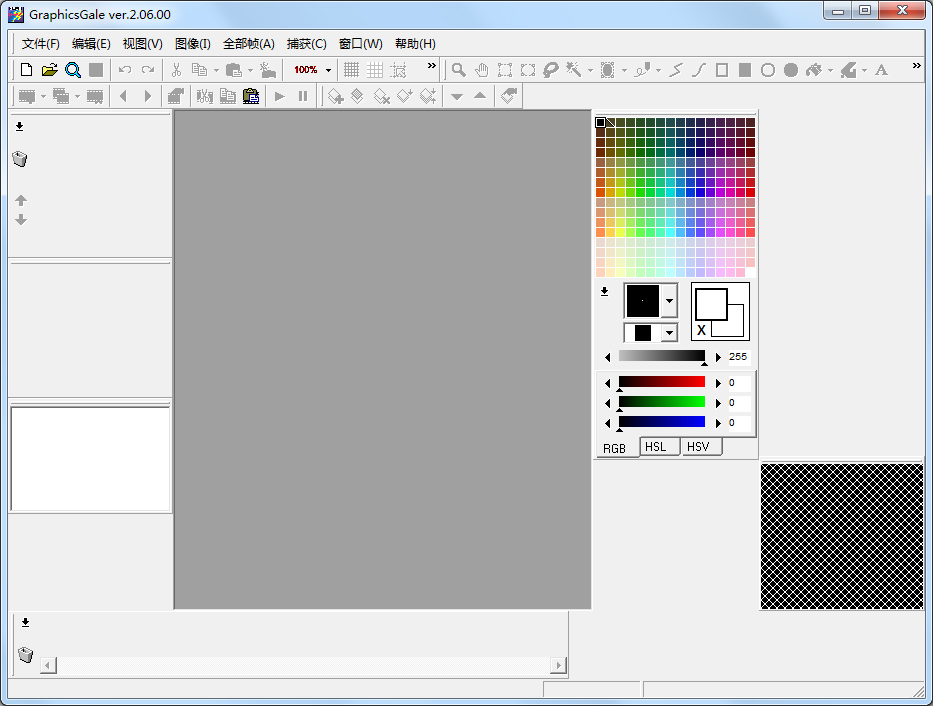Switch to the HSL tab
This screenshot has width=933, height=706.
tap(660, 447)
